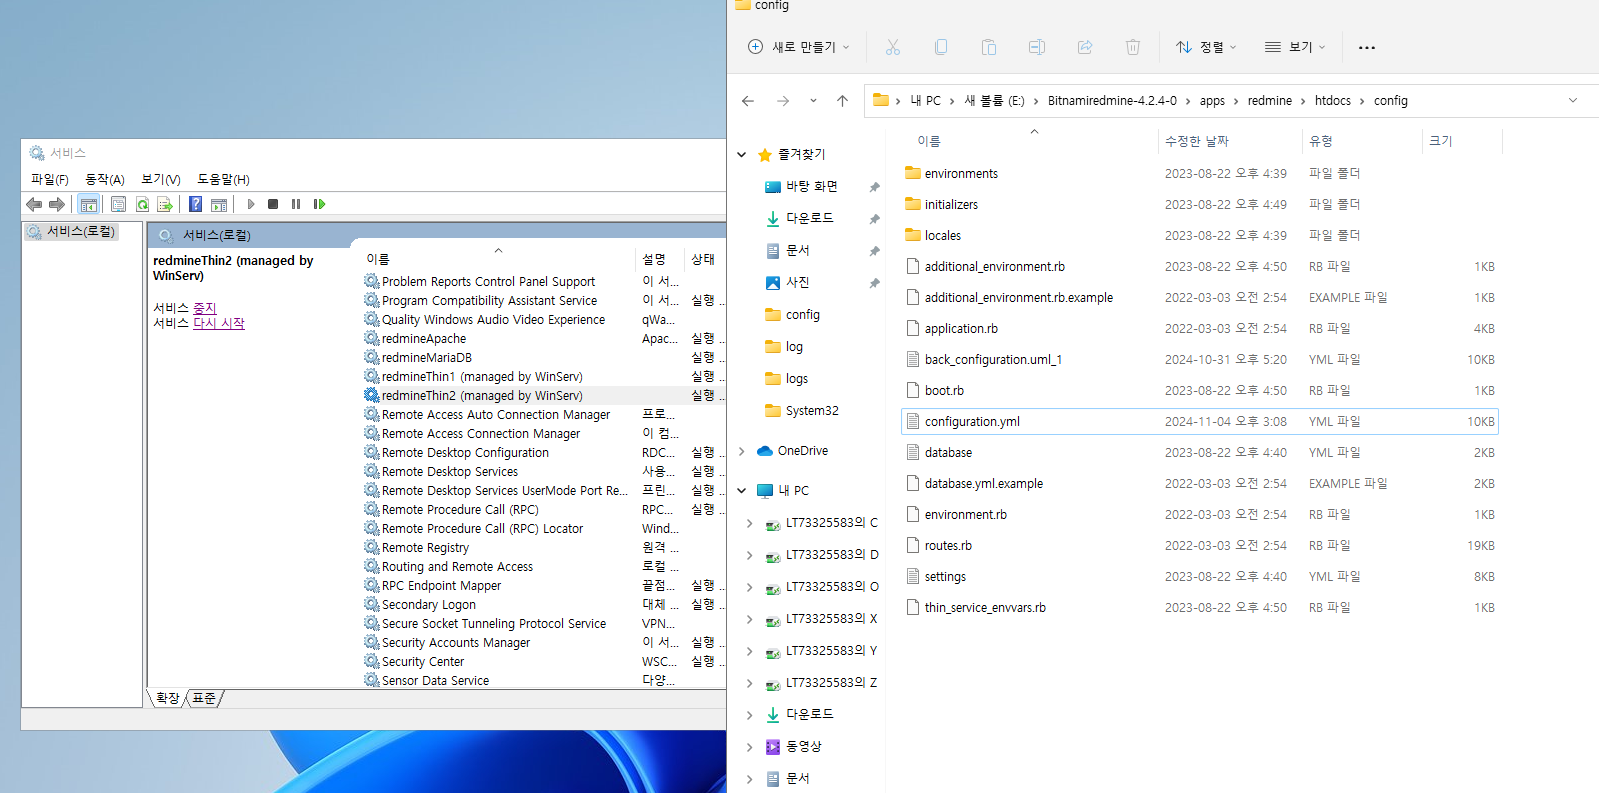The image size is (1599, 793).
Task: Click the Delete trash icon in Explorer
Action: point(1133,47)
